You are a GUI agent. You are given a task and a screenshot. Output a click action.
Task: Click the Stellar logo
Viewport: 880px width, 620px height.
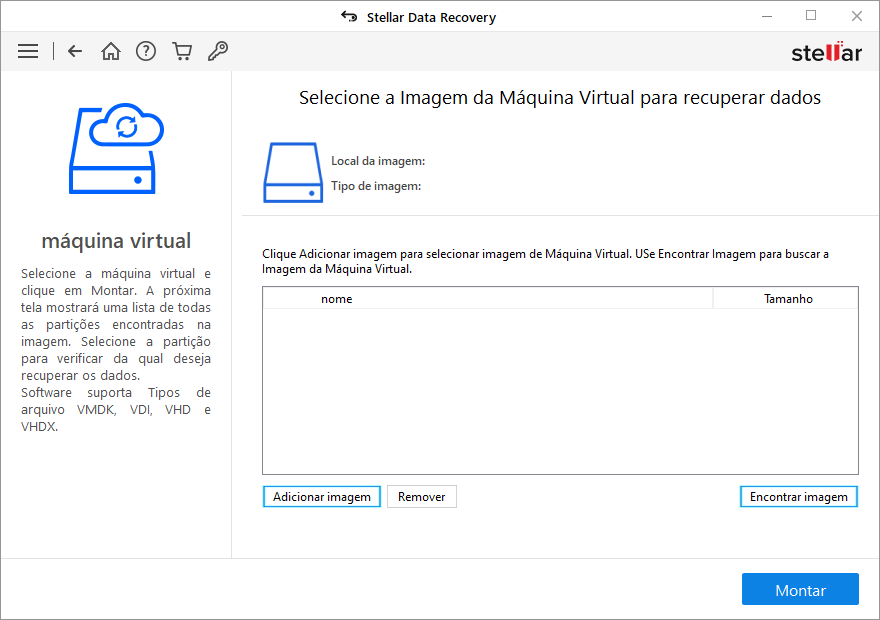coord(826,52)
